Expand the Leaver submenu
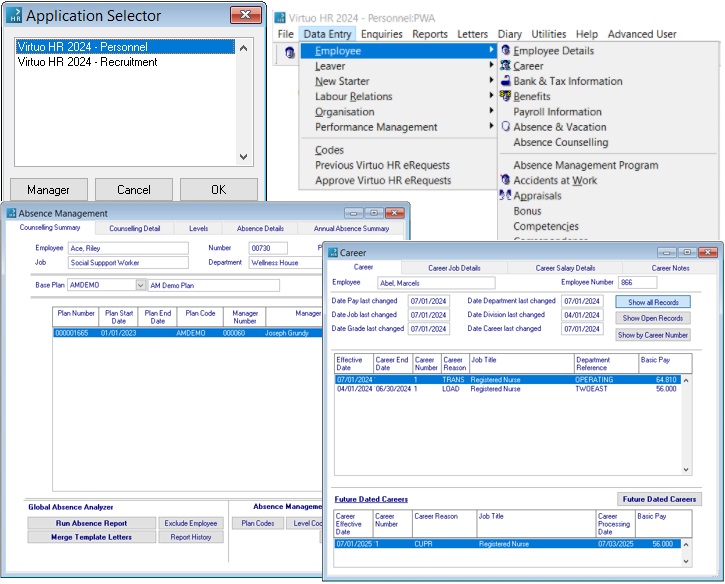 click(x=330, y=66)
